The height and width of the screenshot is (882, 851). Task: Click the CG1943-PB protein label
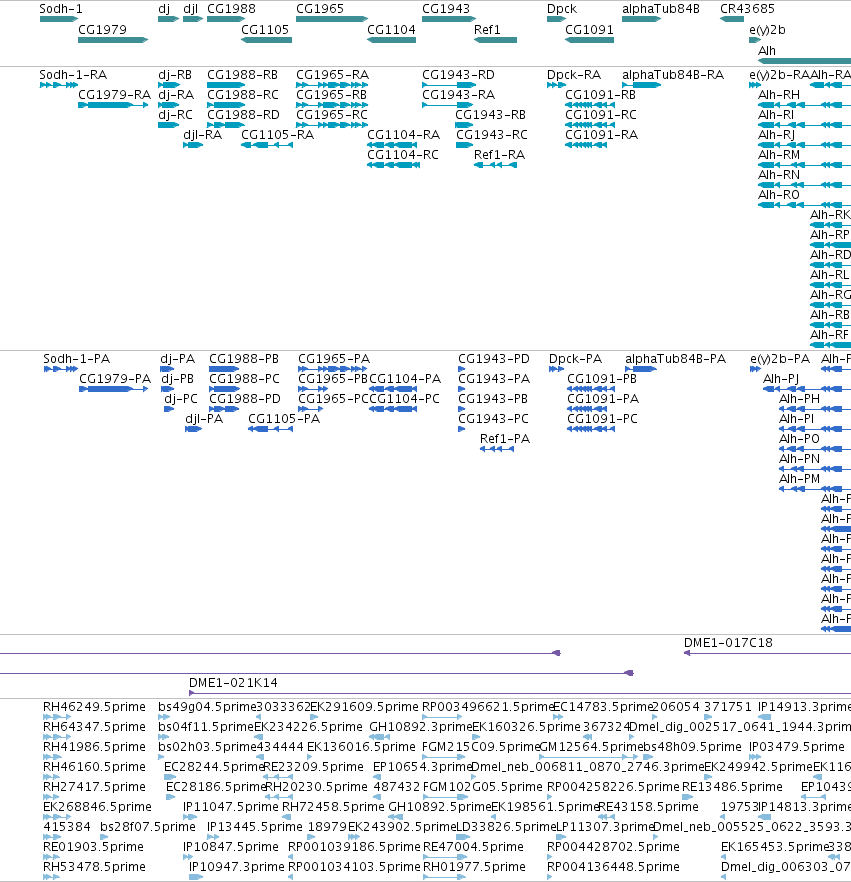(493, 399)
